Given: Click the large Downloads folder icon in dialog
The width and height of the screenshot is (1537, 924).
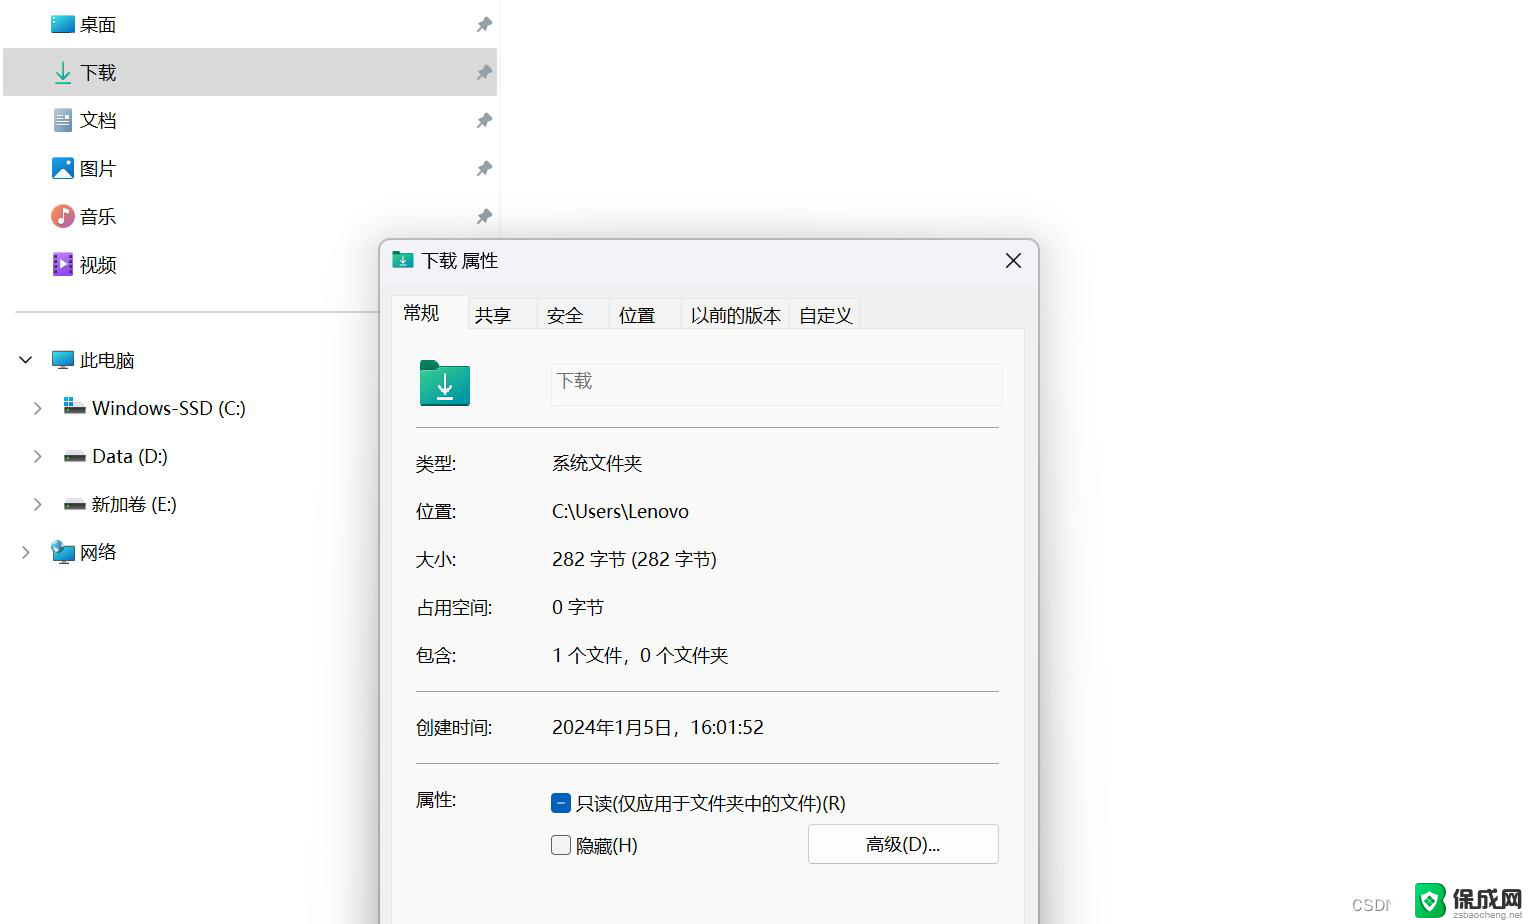Looking at the screenshot, I should [x=445, y=383].
